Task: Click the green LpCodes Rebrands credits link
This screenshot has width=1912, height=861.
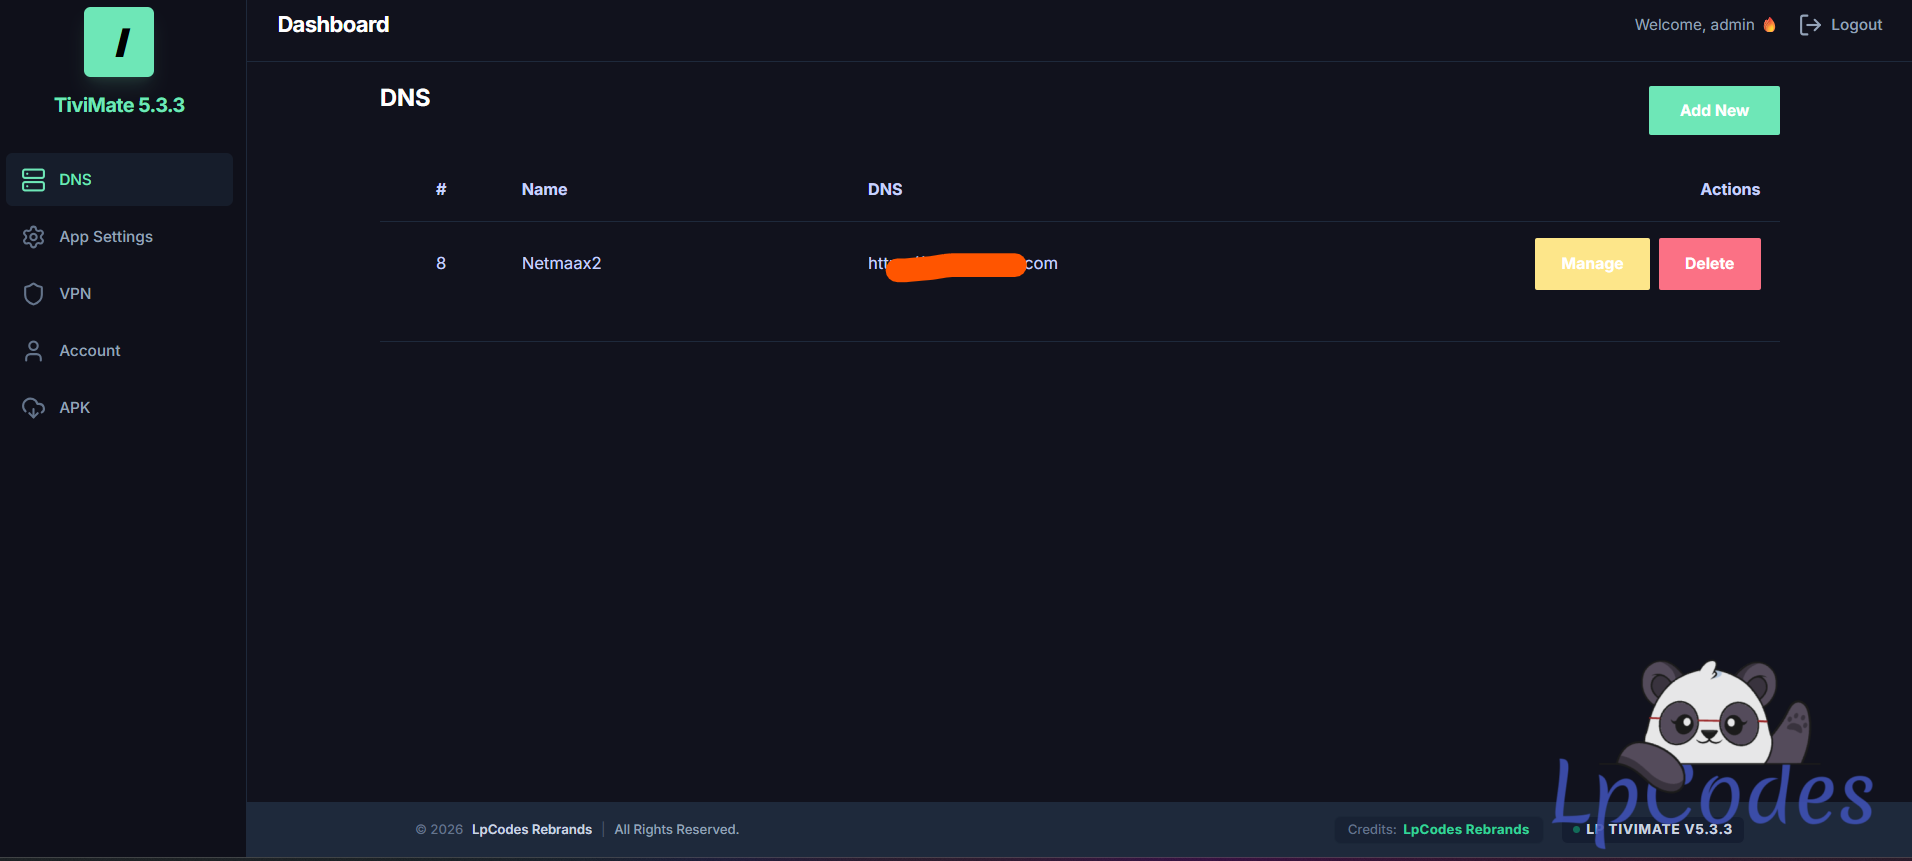Action: click(1466, 830)
